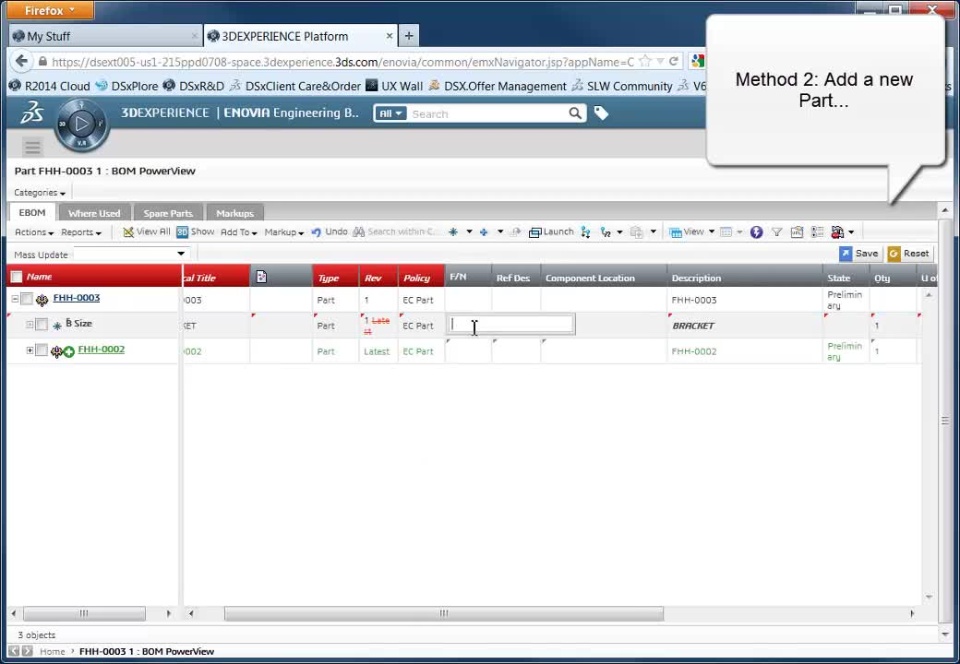This screenshot has width=960, height=664.
Task: Open the All search scope dropdown
Action: click(390, 113)
